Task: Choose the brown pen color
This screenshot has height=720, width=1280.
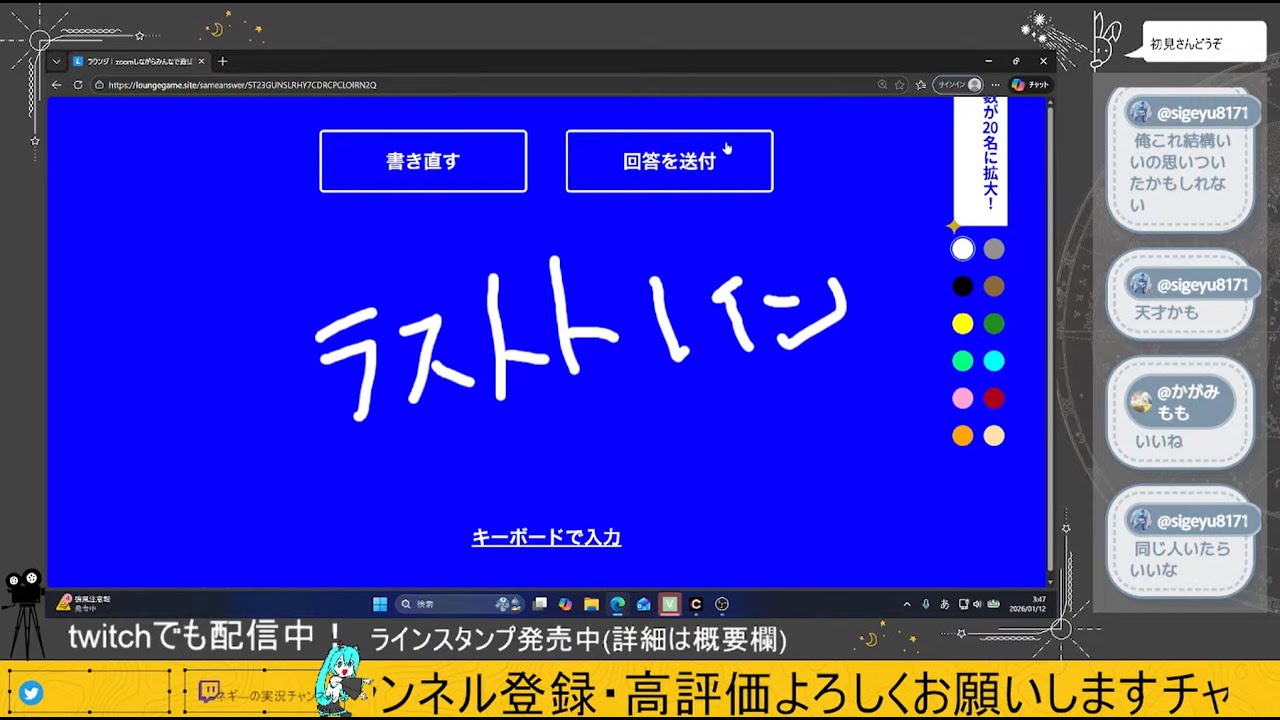Action: click(993, 287)
